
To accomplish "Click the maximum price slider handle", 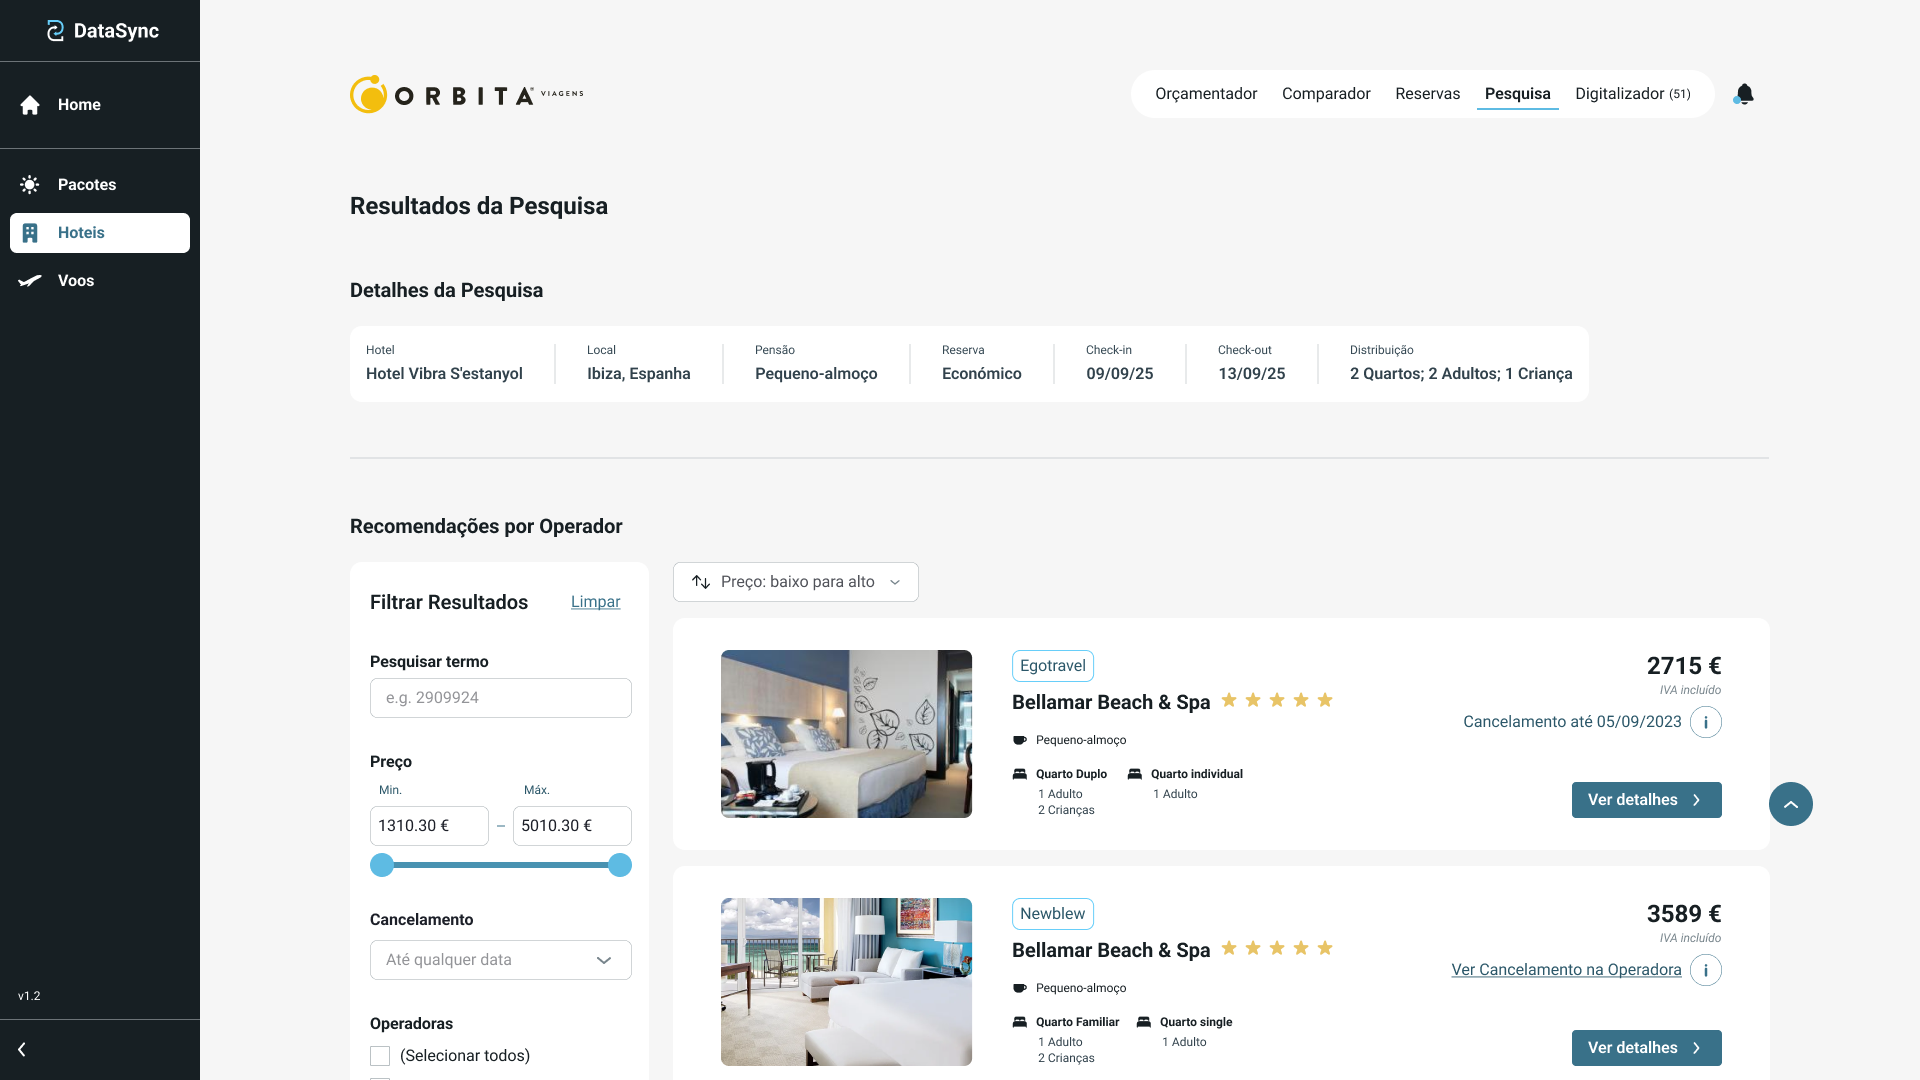I will click(x=620, y=865).
